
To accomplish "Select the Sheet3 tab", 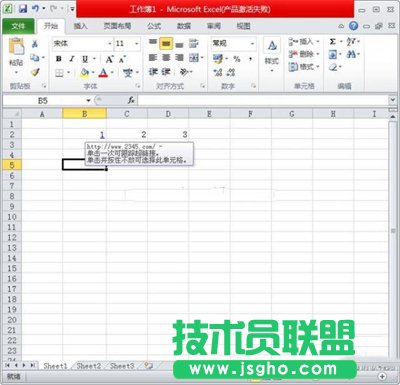I will coord(122,366).
